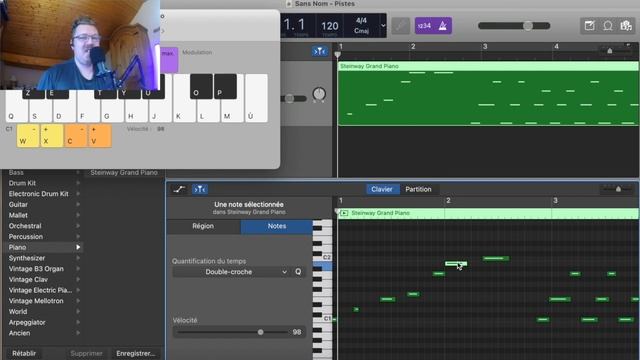Select Vintage Clav category
The image size is (640, 360).
[x=43, y=280]
